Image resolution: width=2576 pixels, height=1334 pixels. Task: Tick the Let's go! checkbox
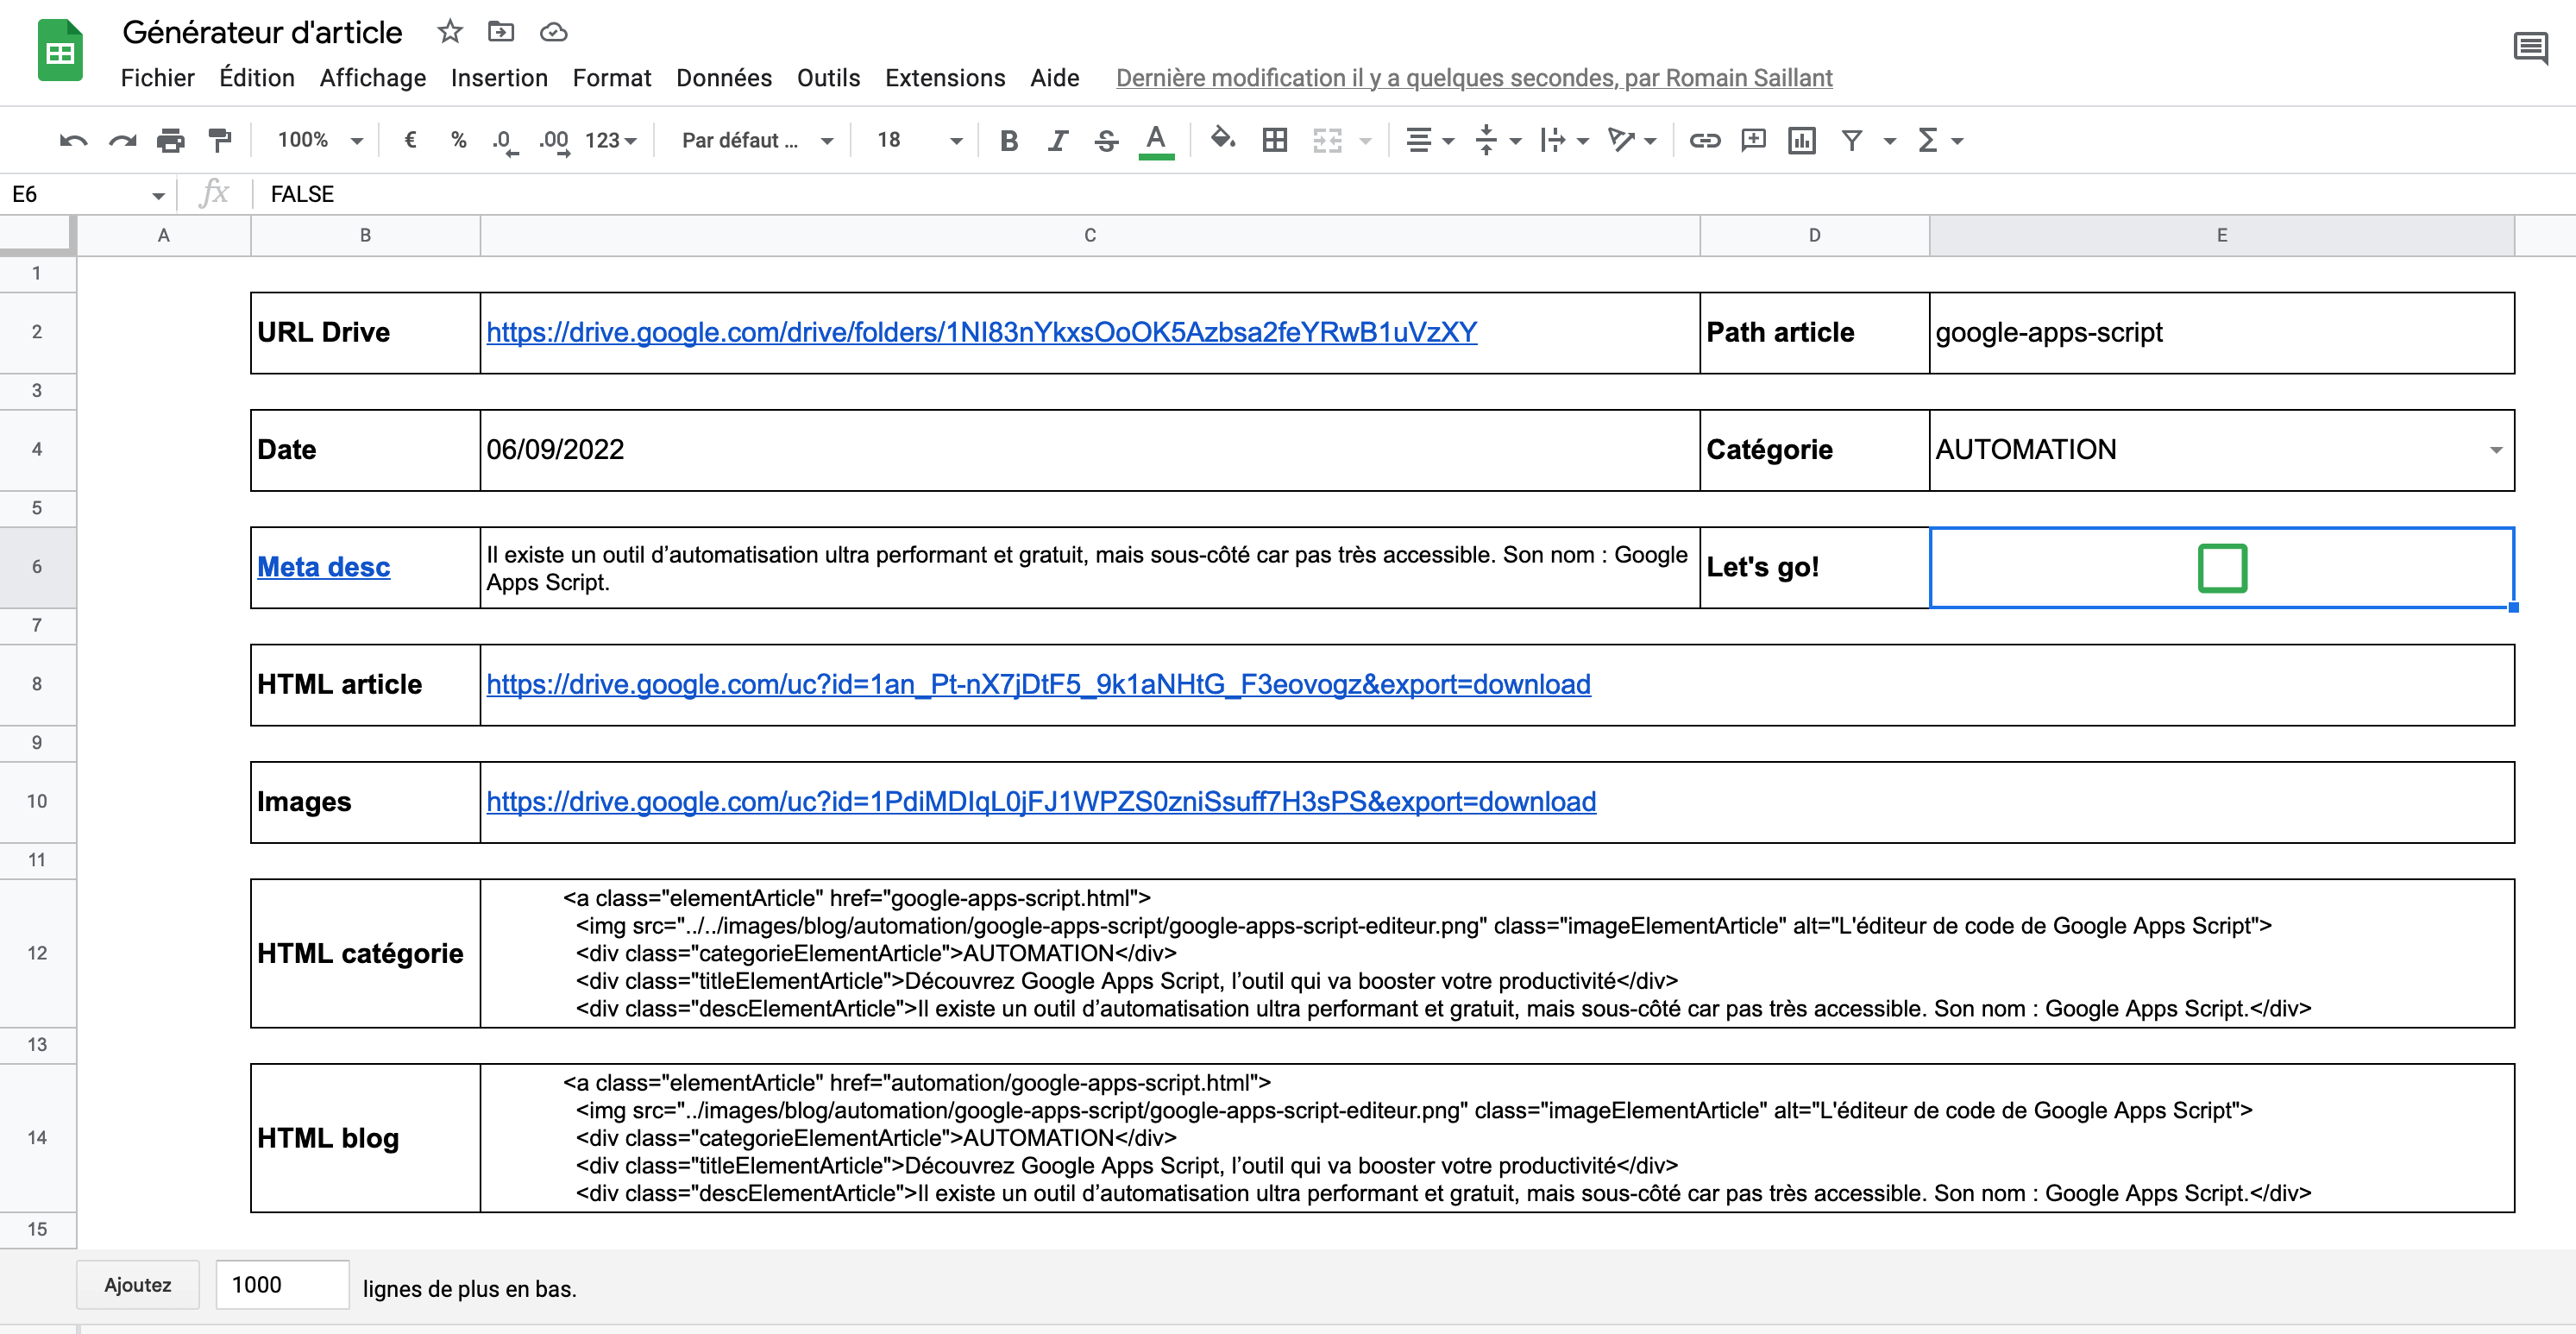[2222, 568]
